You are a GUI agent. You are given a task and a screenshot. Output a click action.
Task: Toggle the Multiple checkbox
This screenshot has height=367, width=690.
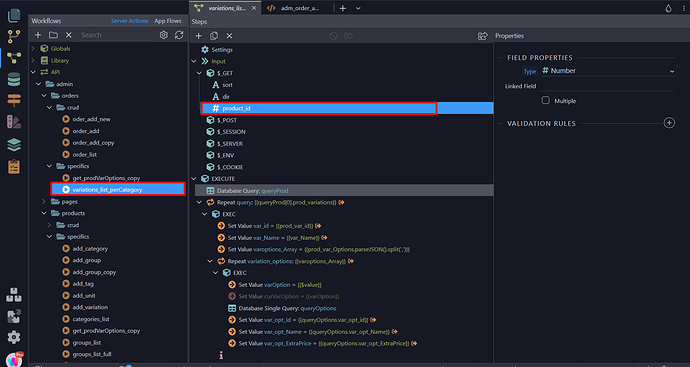(x=546, y=100)
